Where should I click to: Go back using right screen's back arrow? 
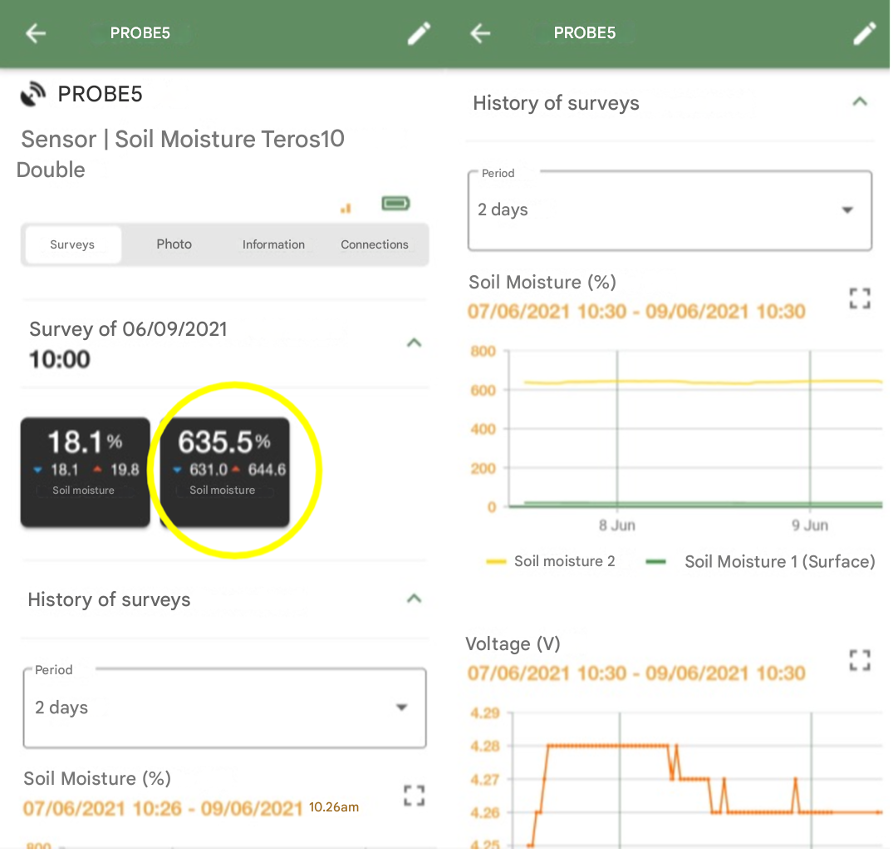tap(480, 33)
